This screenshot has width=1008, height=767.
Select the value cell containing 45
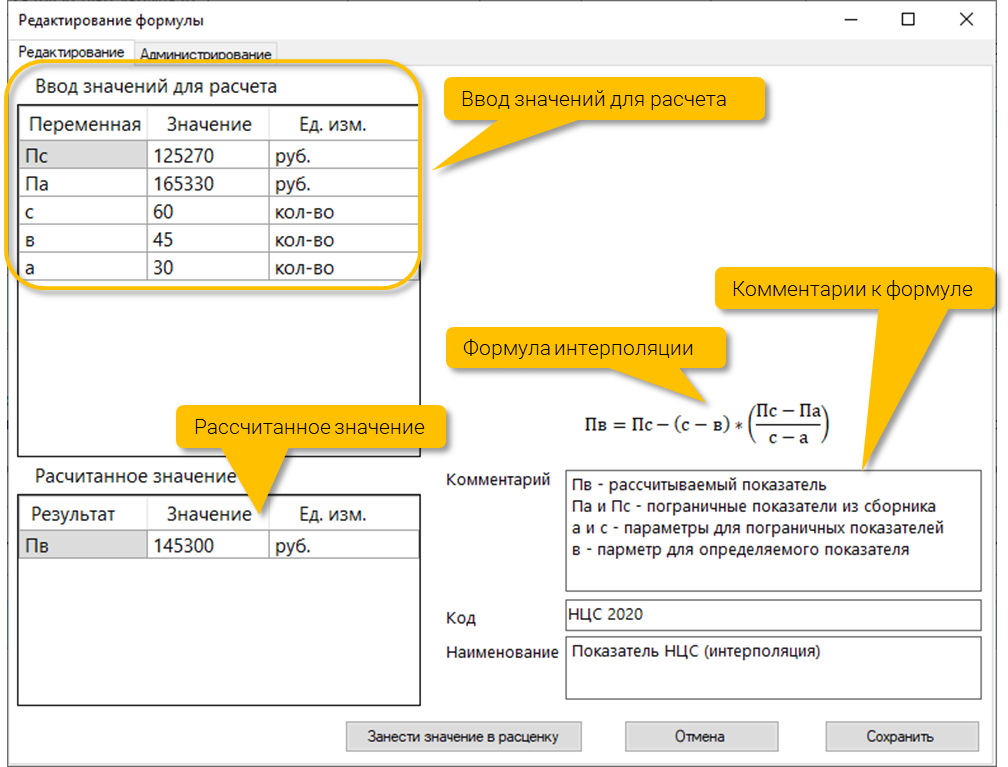pos(208,240)
